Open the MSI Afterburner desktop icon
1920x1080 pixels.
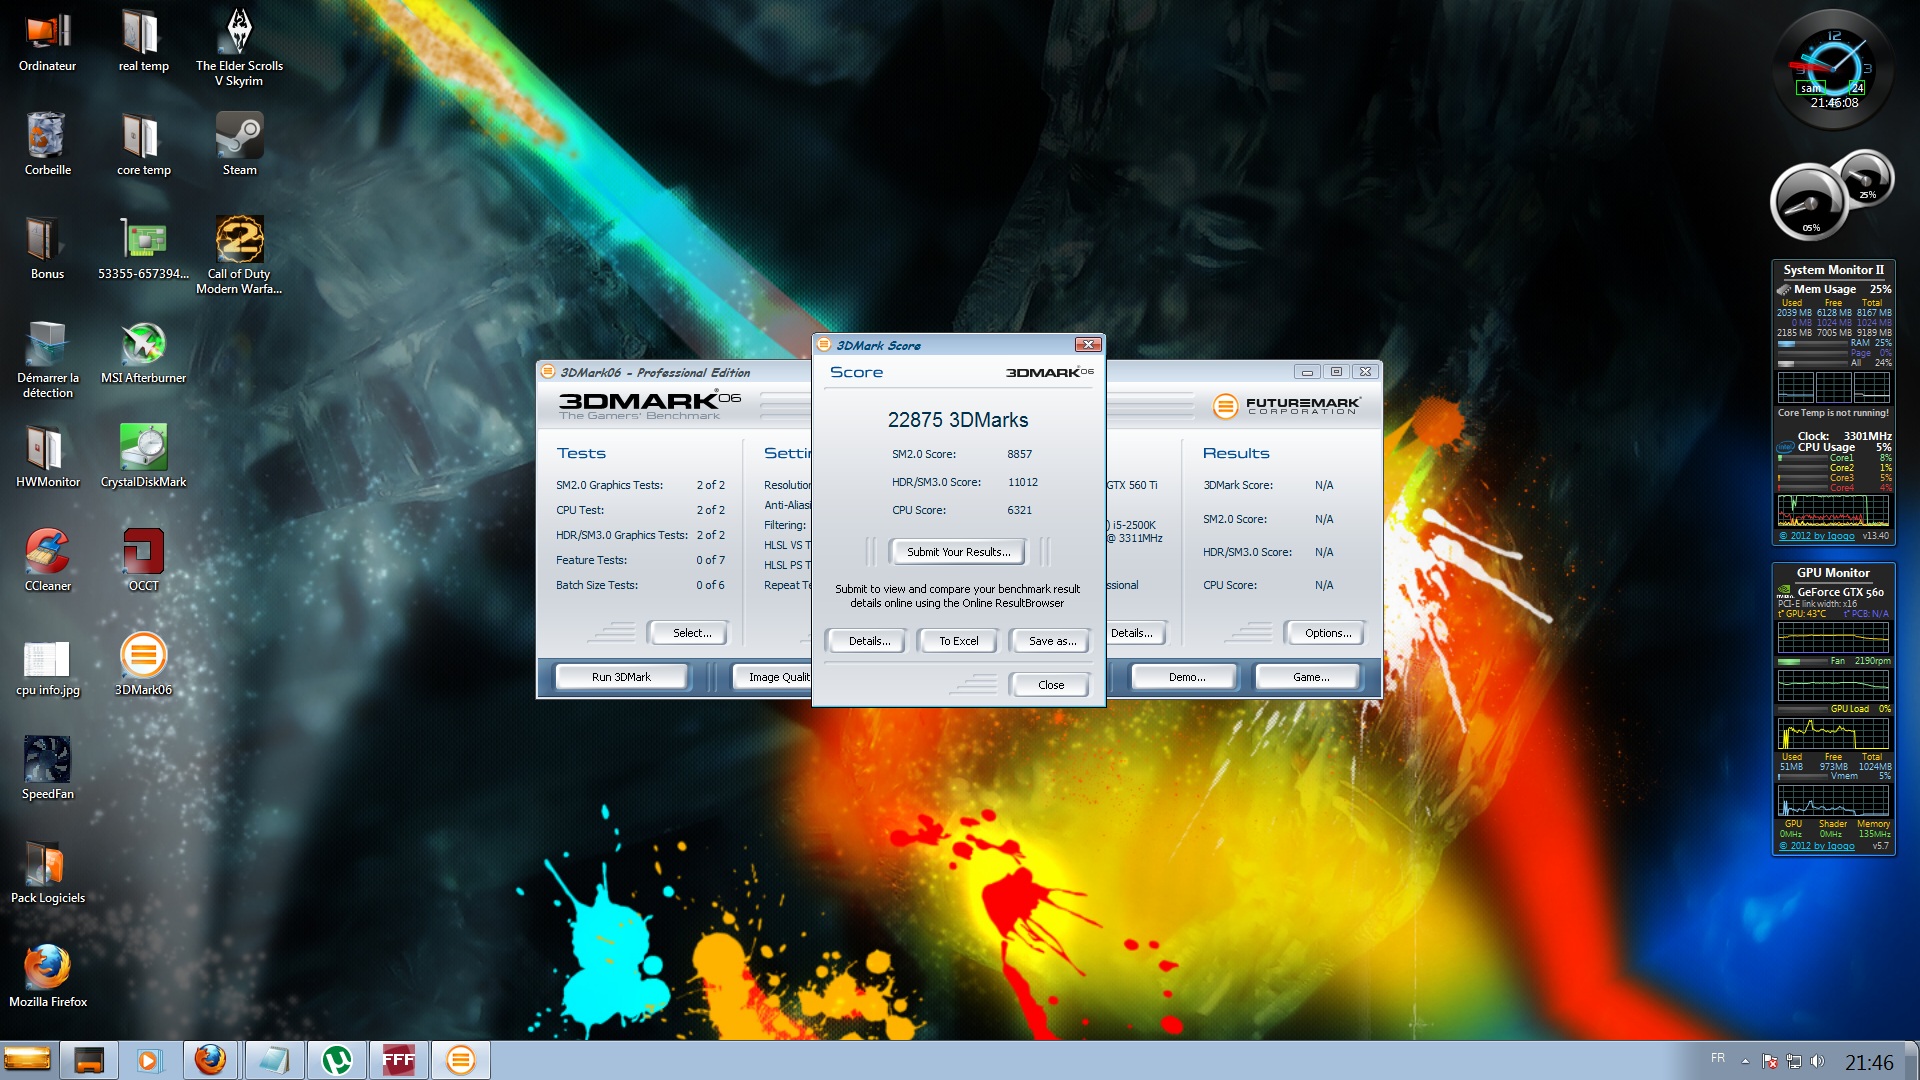coord(143,346)
